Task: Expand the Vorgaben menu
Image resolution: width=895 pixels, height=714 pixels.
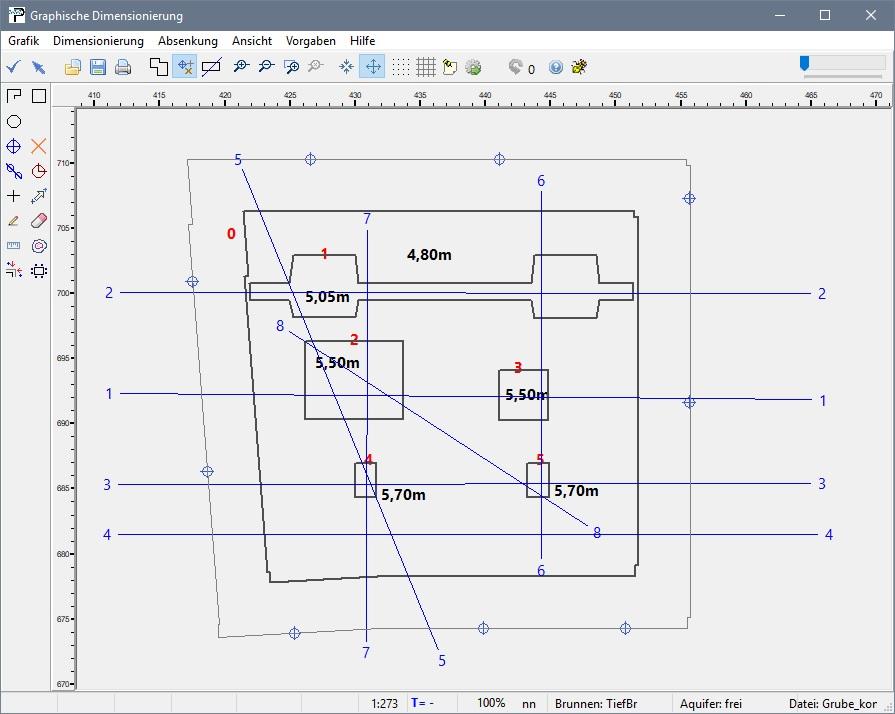Action: (310, 41)
